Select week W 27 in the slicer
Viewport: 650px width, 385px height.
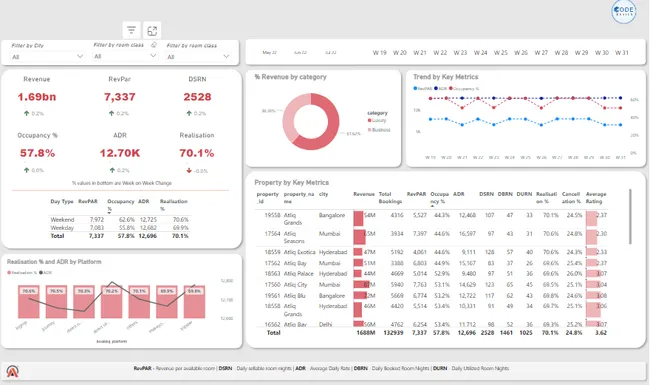coord(541,53)
